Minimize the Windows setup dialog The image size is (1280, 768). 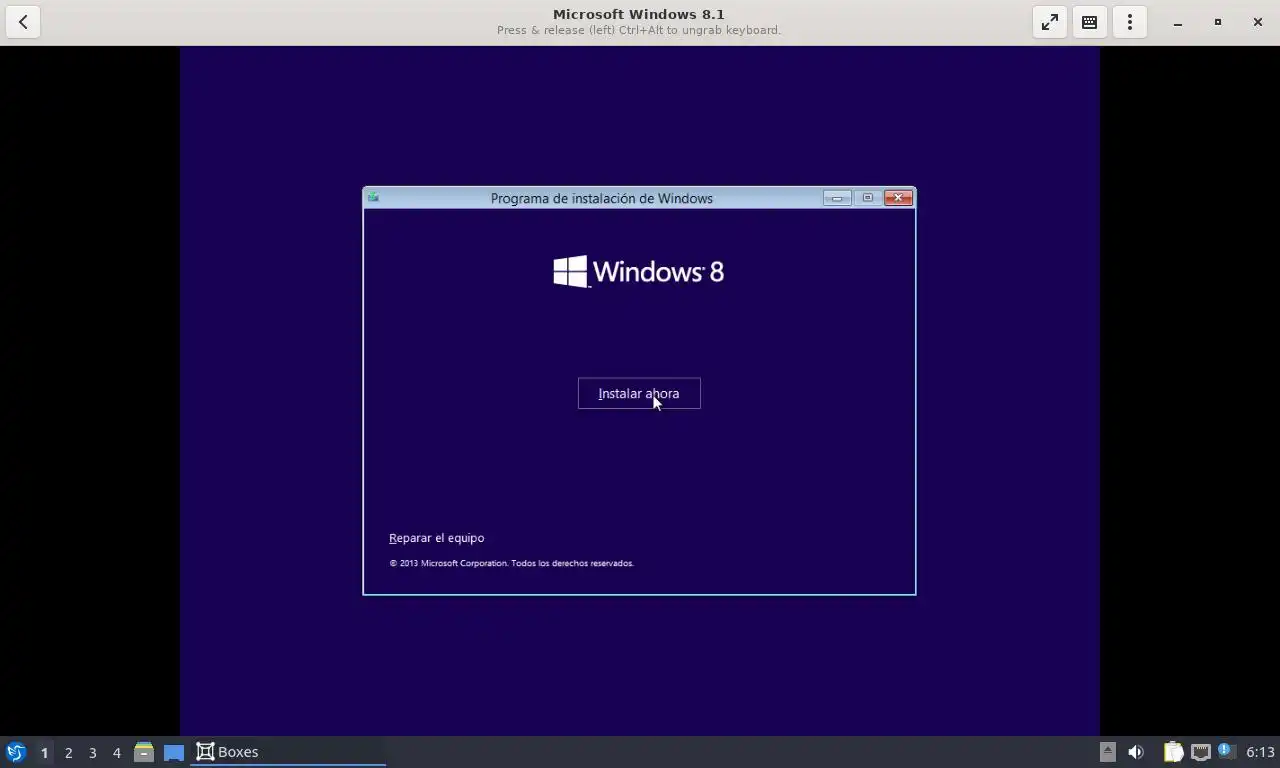837,198
